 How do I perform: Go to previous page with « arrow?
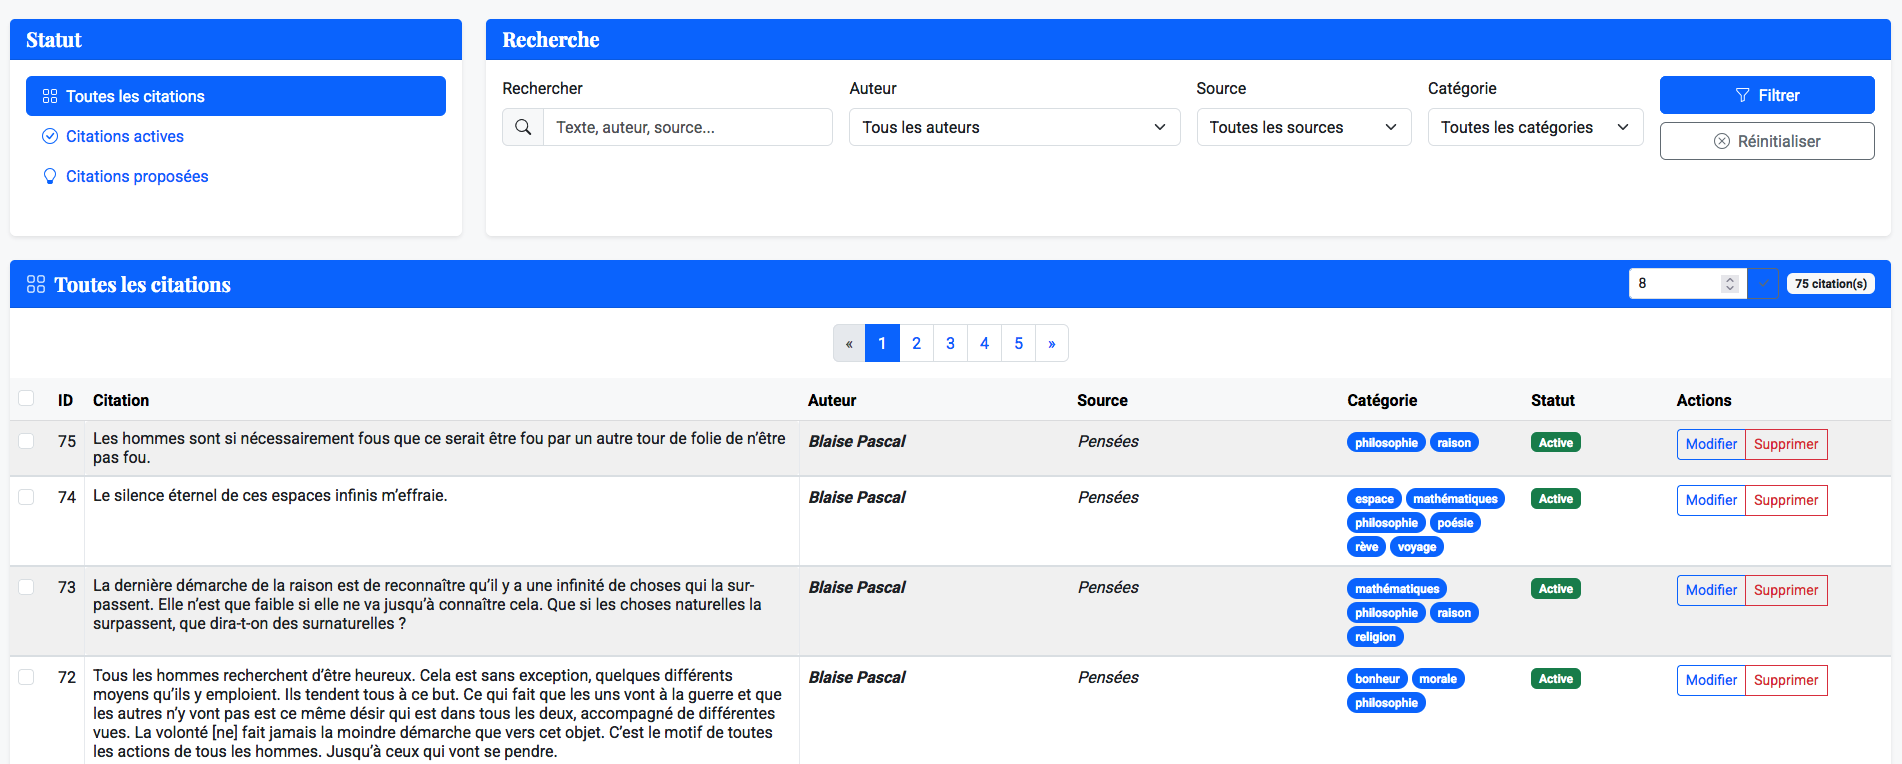[849, 343]
